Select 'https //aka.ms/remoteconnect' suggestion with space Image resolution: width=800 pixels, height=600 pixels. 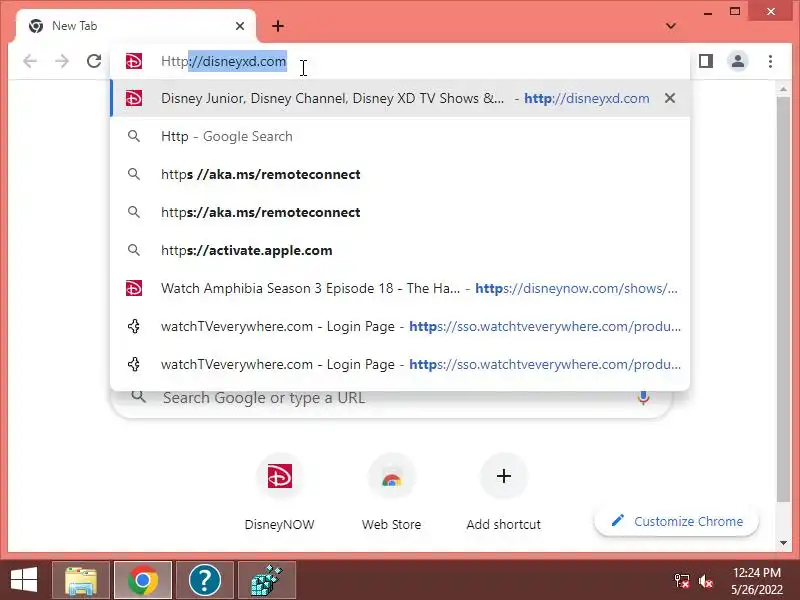click(x=400, y=174)
